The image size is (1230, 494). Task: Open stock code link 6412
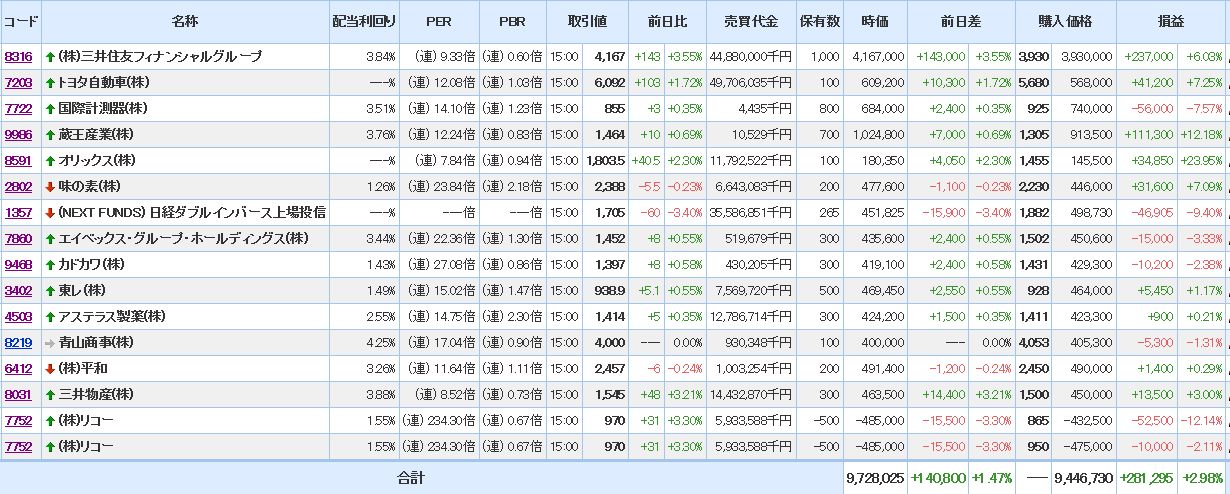tap(18, 369)
